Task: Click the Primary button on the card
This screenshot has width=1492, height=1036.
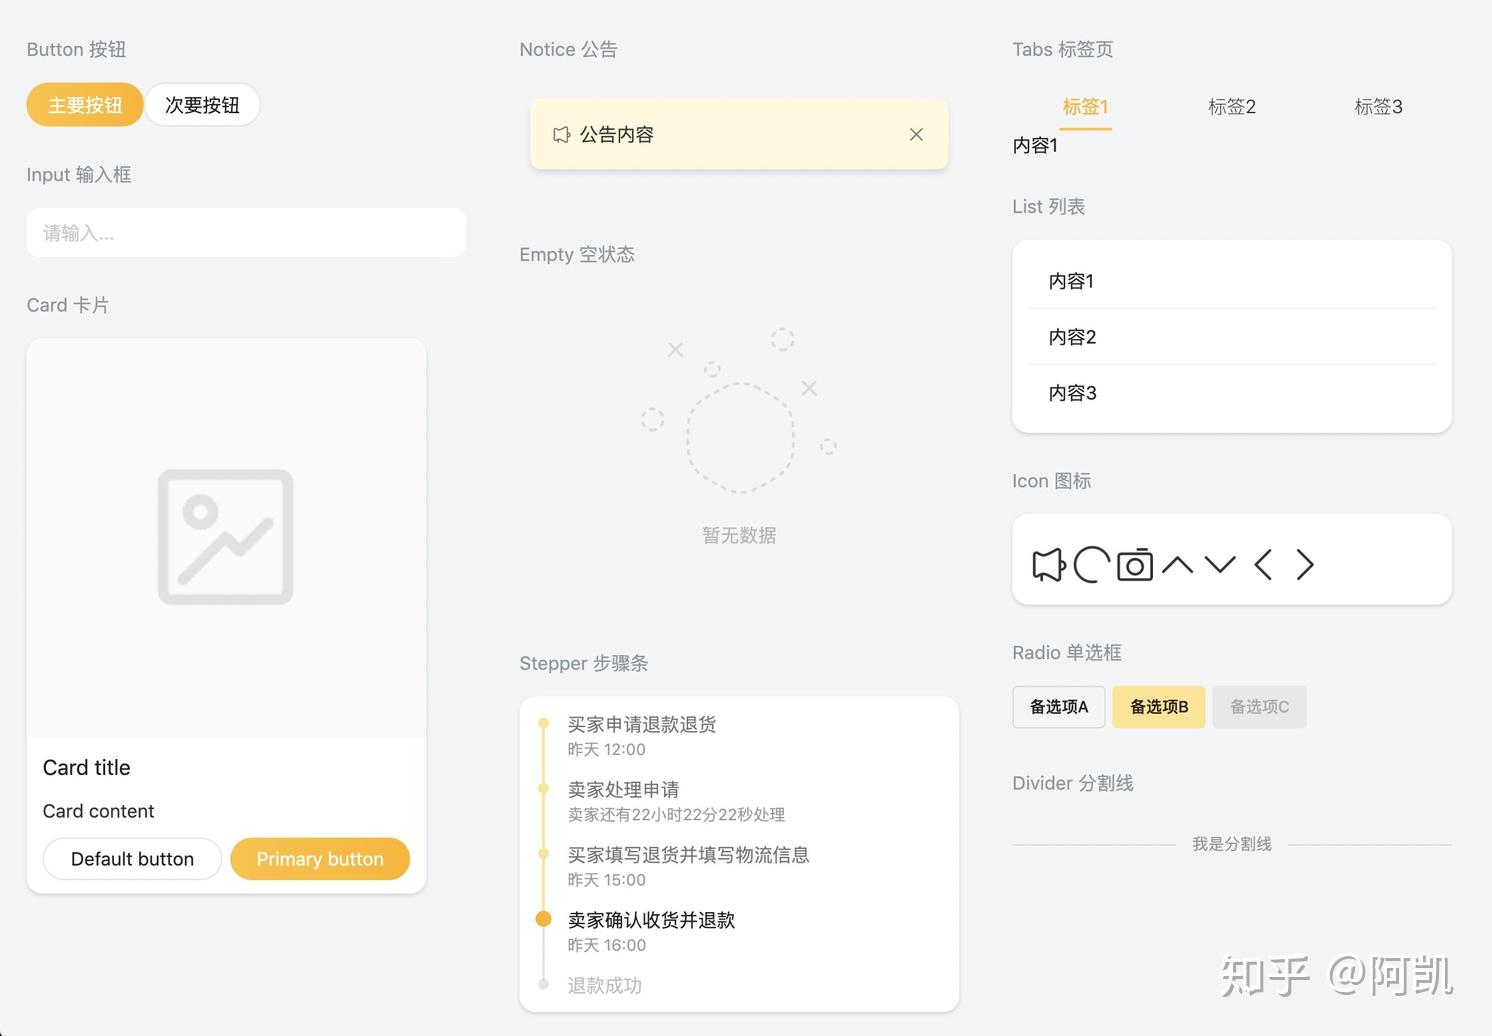Action: click(x=320, y=859)
